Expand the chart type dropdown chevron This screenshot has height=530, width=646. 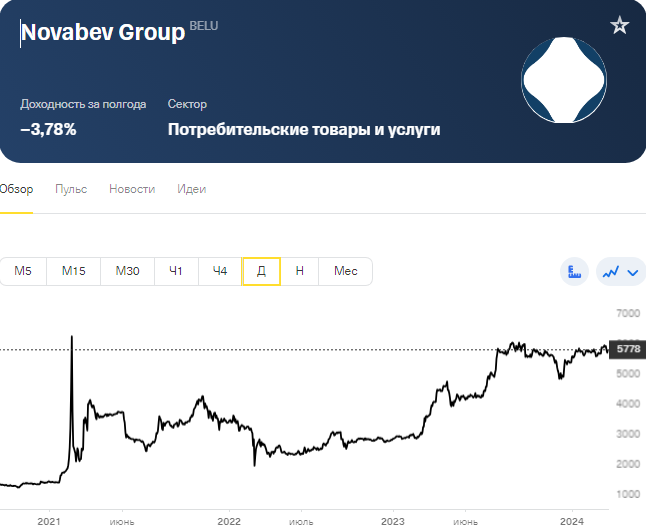pyautogui.click(x=633, y=272)
